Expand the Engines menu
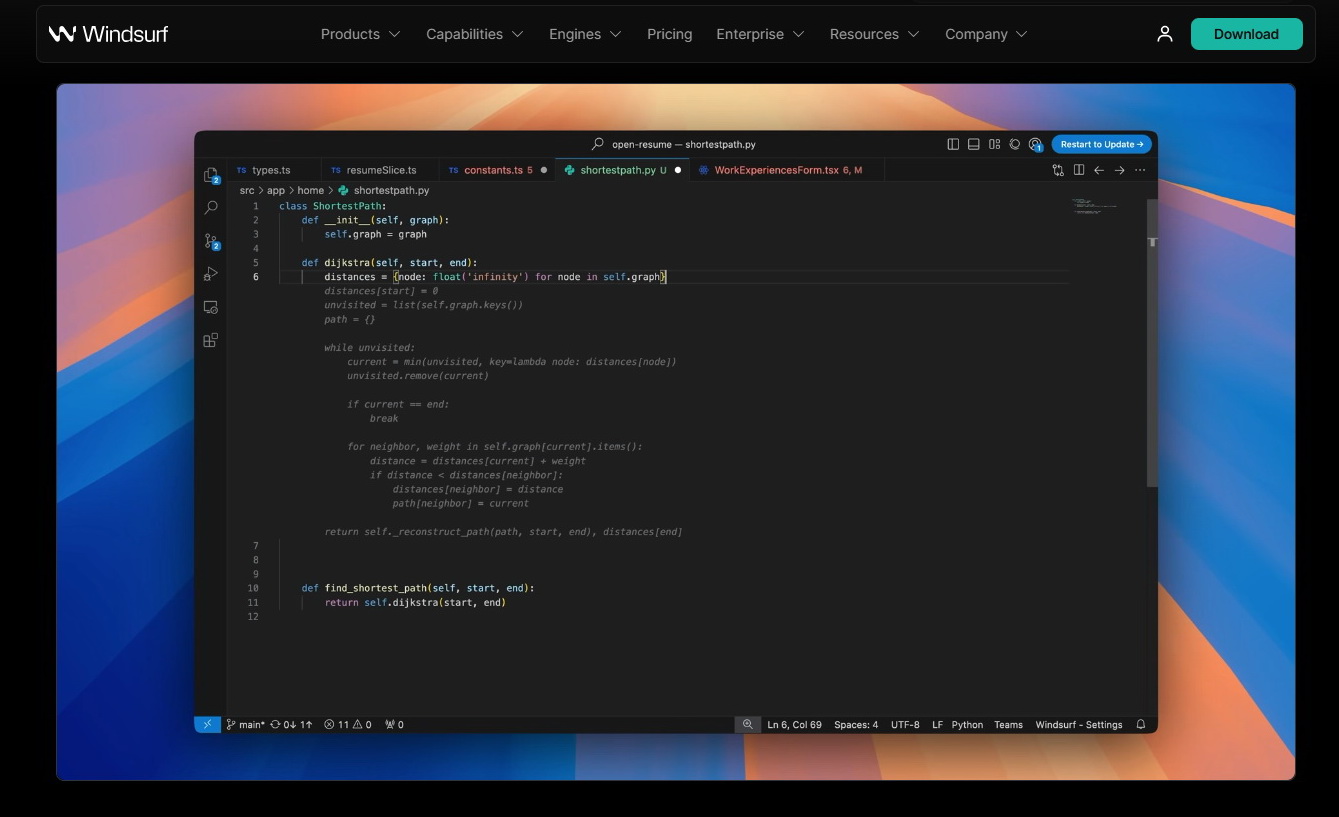 (x=585, y=34)
